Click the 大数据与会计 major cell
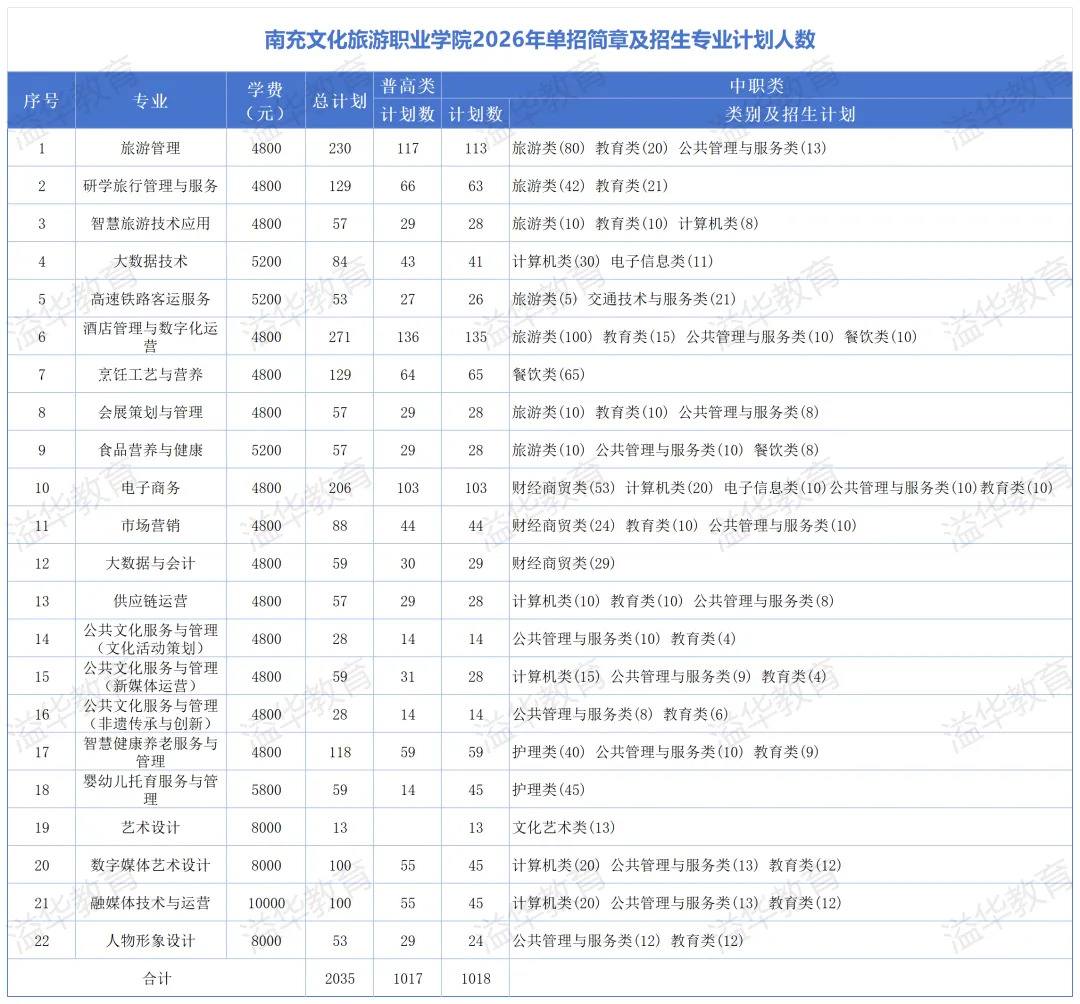The height and width of the screenshot is (1004, 1080). [151, 563]
